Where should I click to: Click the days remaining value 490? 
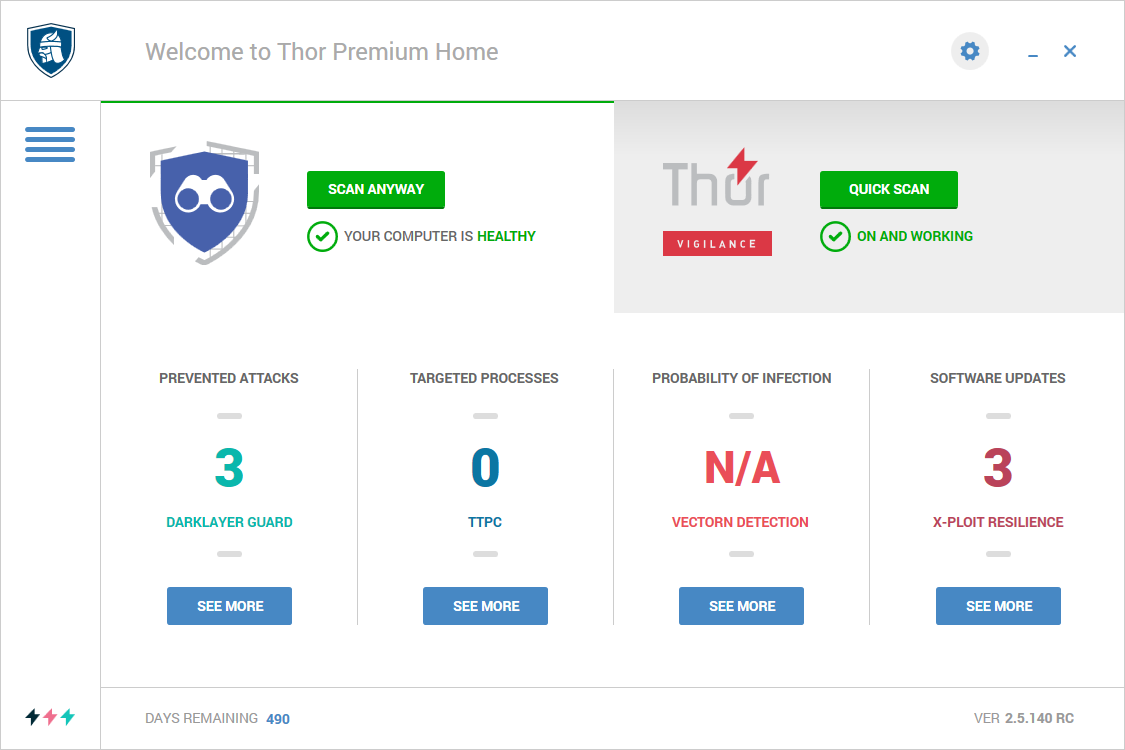pyautogui.click(x=278, y=719)
